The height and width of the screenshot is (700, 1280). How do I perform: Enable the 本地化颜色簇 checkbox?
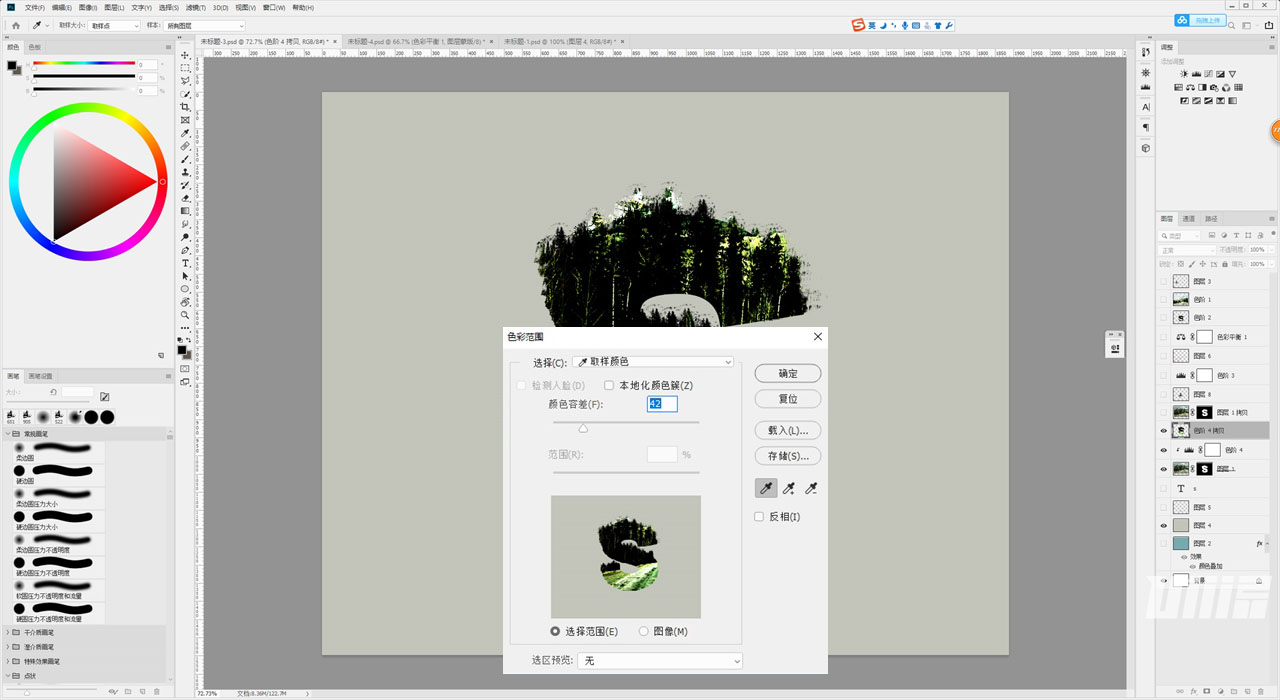pos(609,385)
